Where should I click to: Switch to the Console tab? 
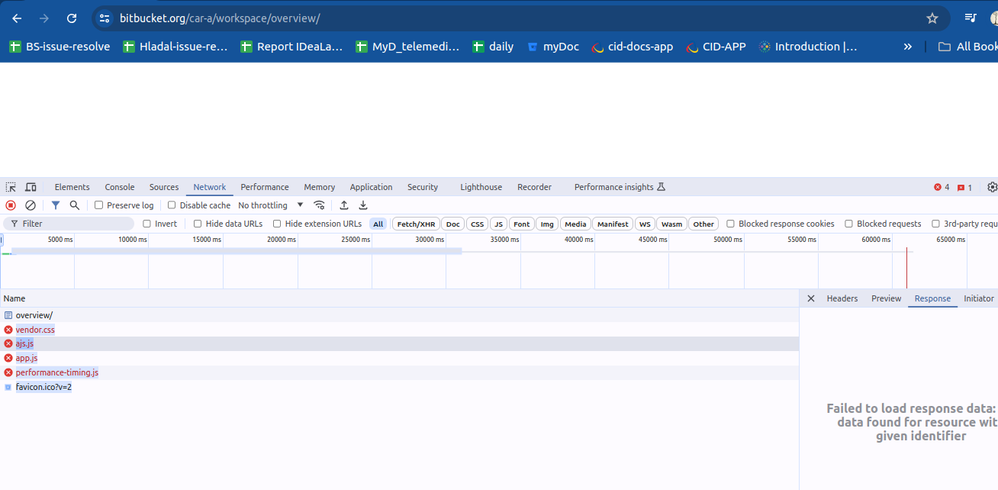(120, 187)
